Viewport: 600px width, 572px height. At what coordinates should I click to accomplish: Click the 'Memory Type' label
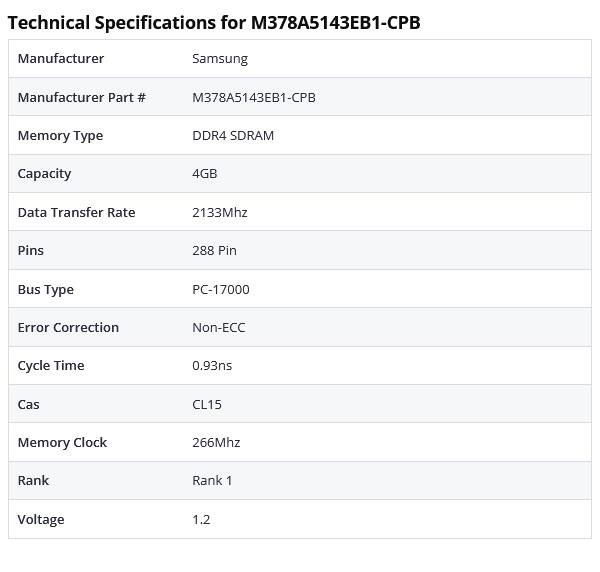tap(60, 136)
